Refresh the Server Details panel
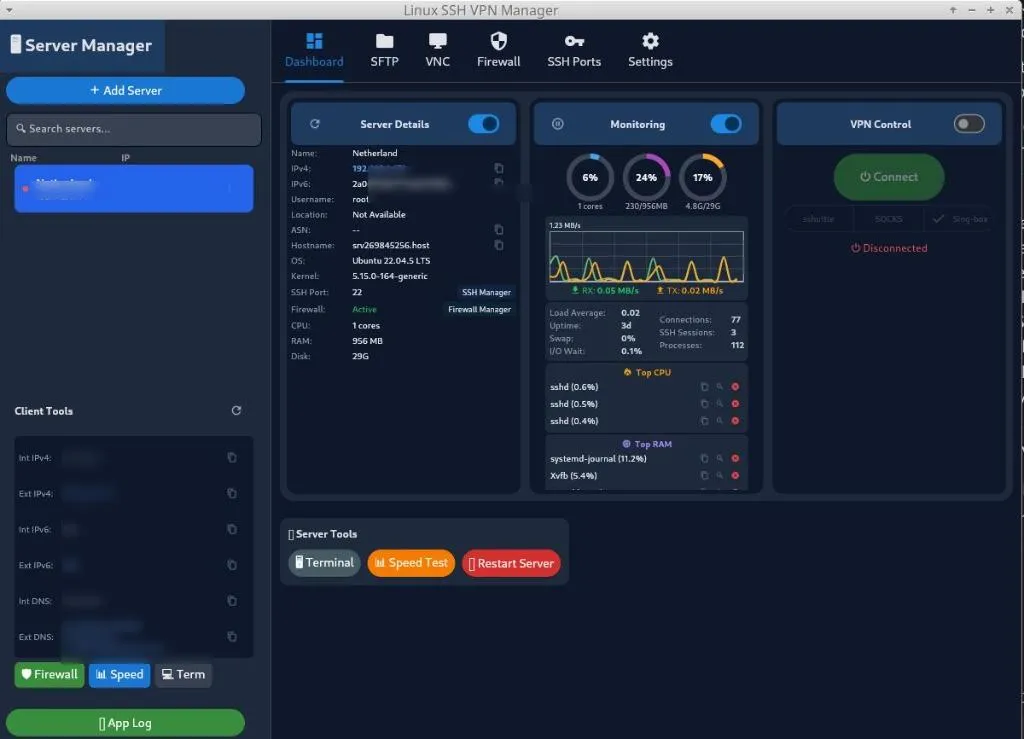Image resolution: width=1024 pixels, height=739 pixels. [315, 124]
